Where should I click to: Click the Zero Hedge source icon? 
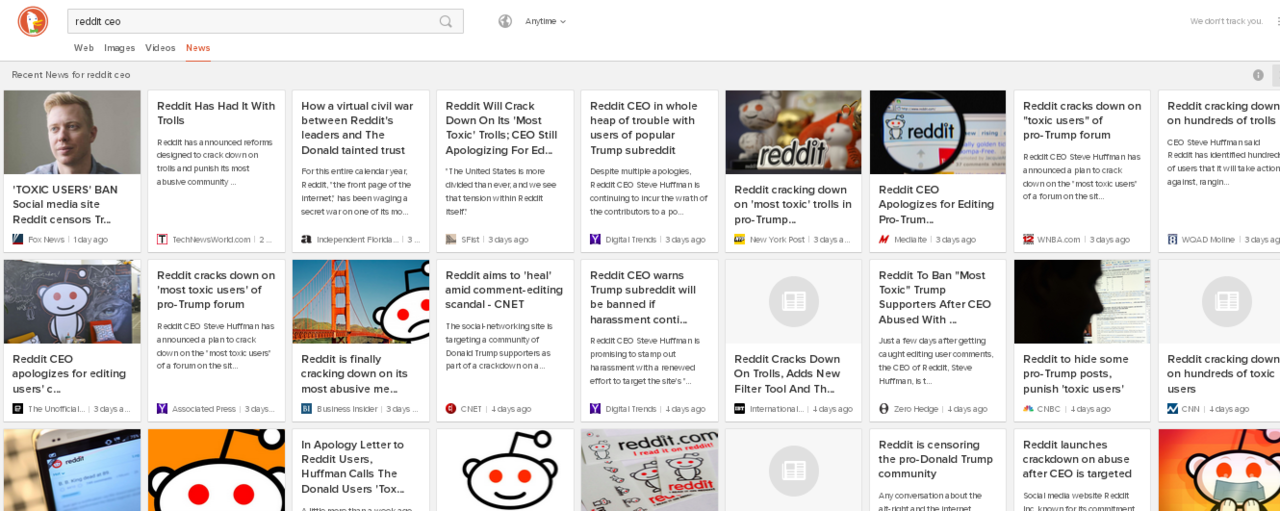point(884,408)
